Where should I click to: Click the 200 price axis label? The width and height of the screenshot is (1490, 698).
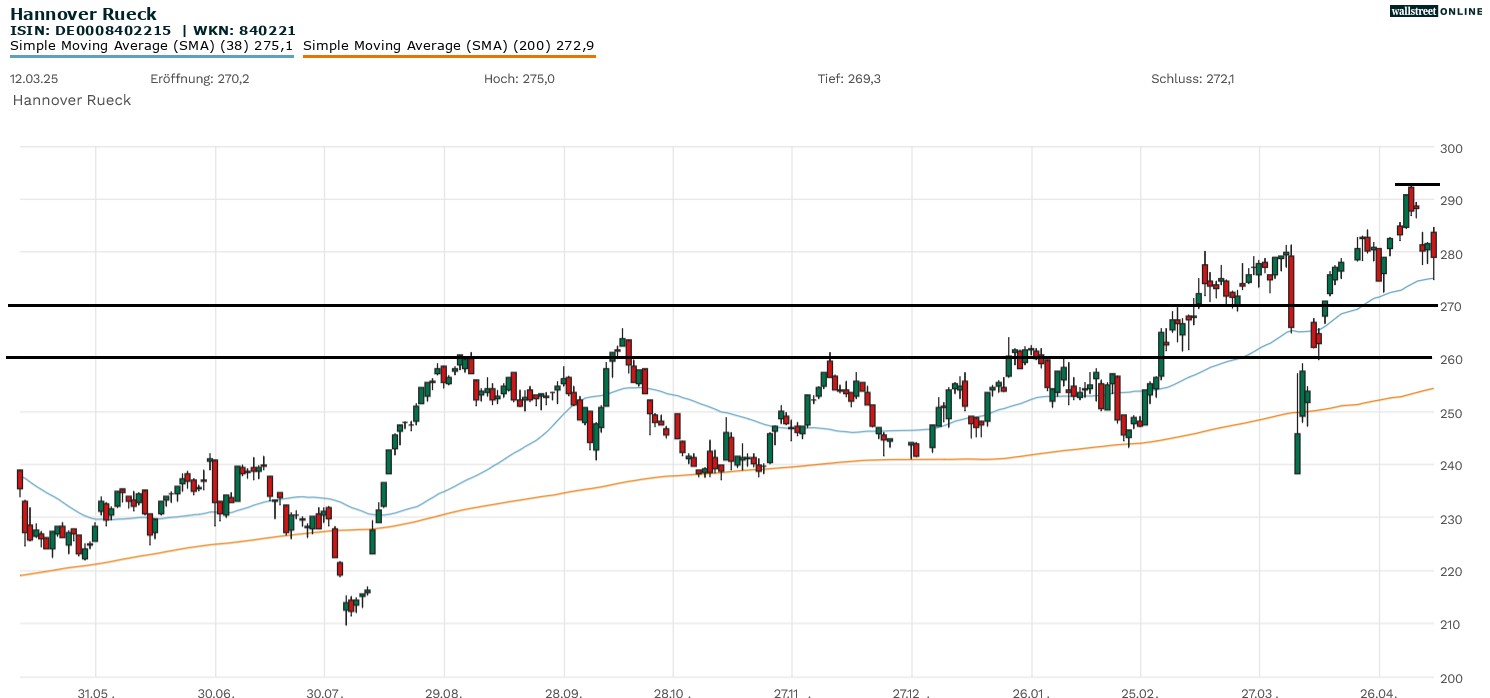click(x=1451, y=678)
